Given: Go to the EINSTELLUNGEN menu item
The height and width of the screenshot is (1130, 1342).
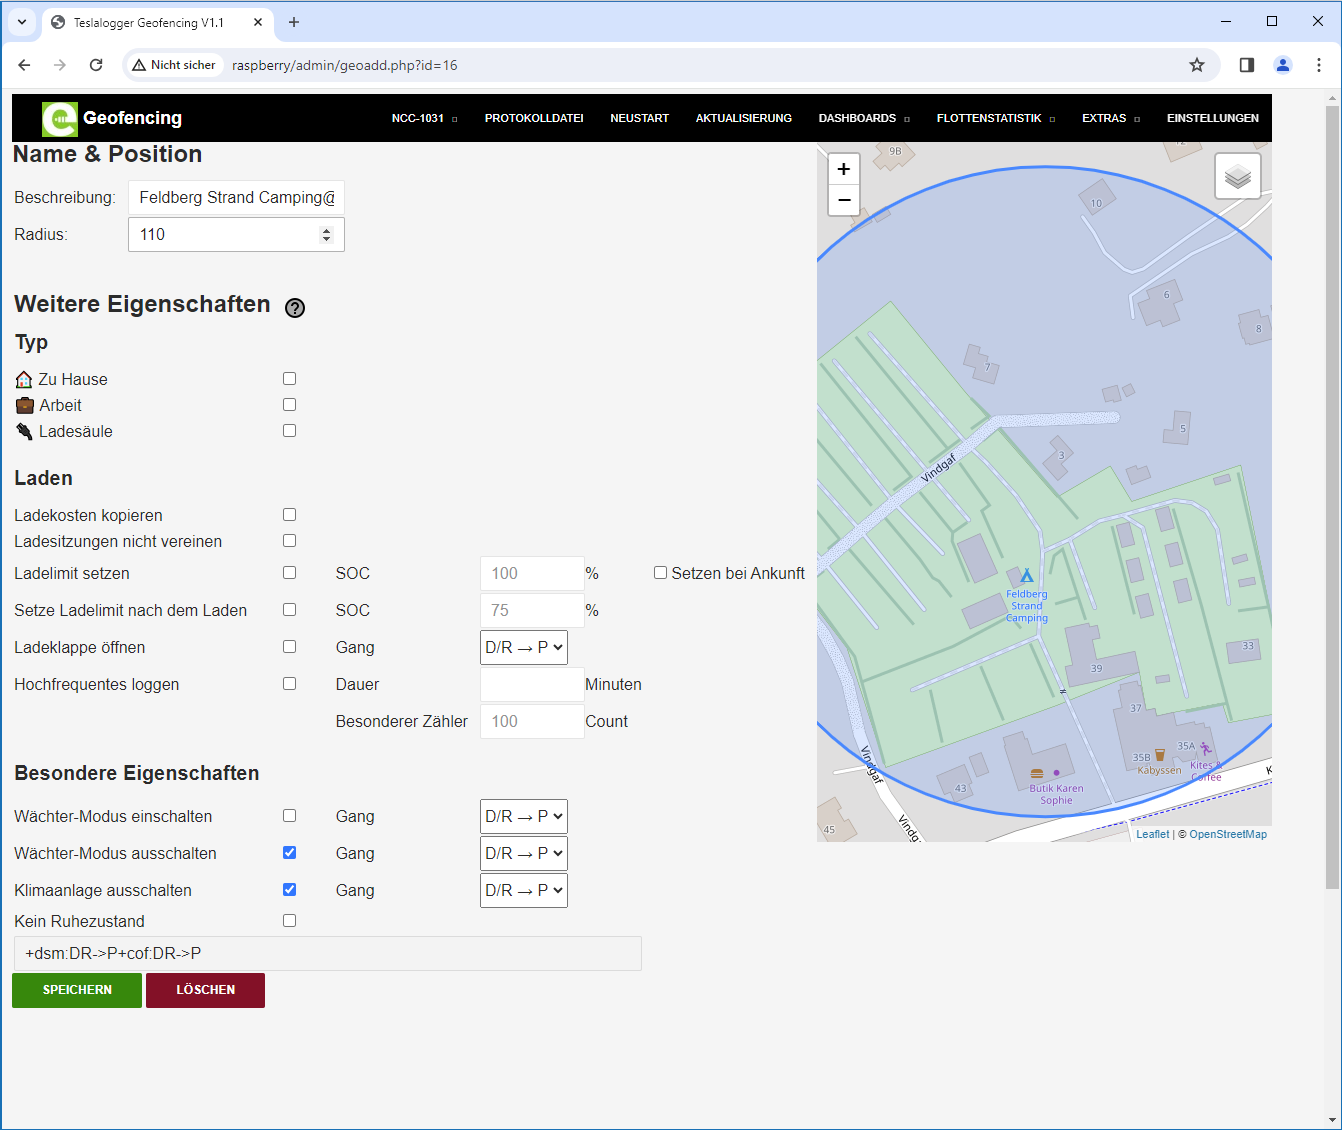Looking at the screenshot, I should (x=1212, y=118).
